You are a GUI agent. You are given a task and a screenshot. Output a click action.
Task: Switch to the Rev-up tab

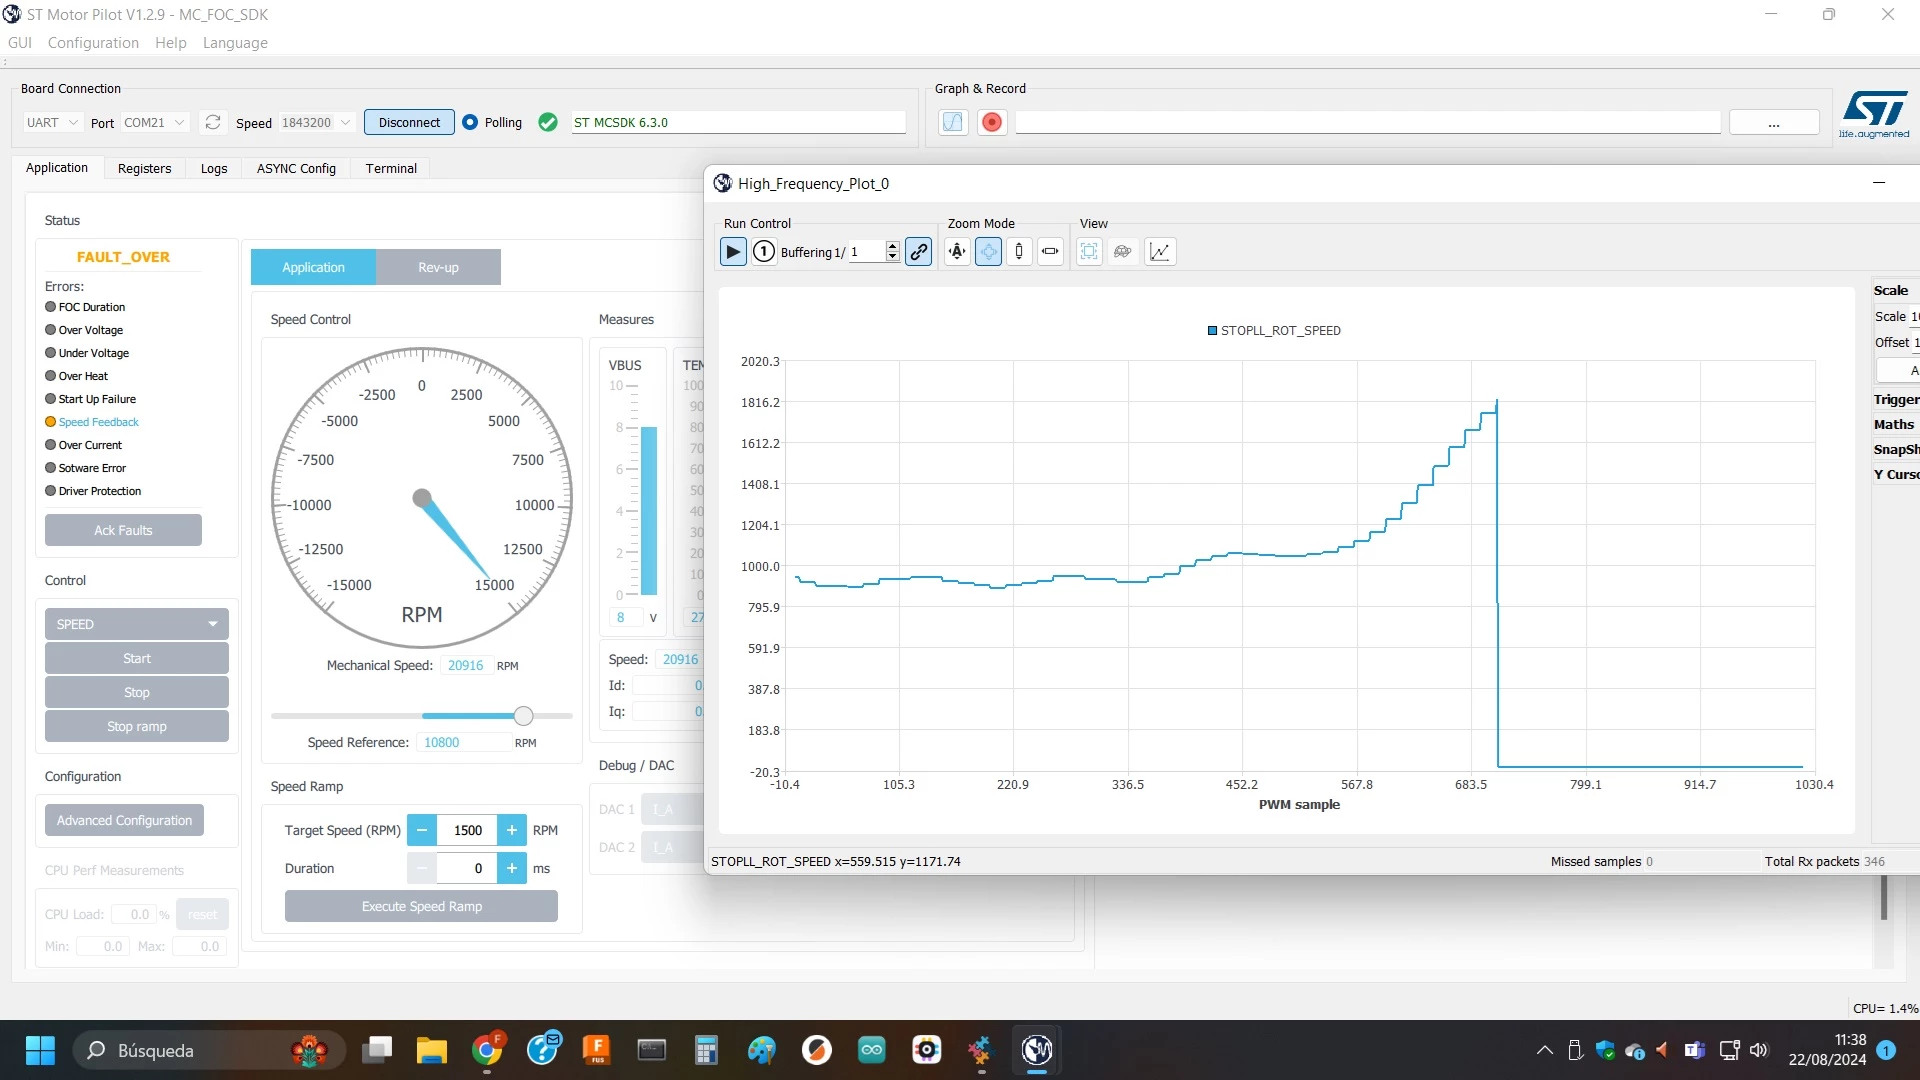(x=438, y=267)
